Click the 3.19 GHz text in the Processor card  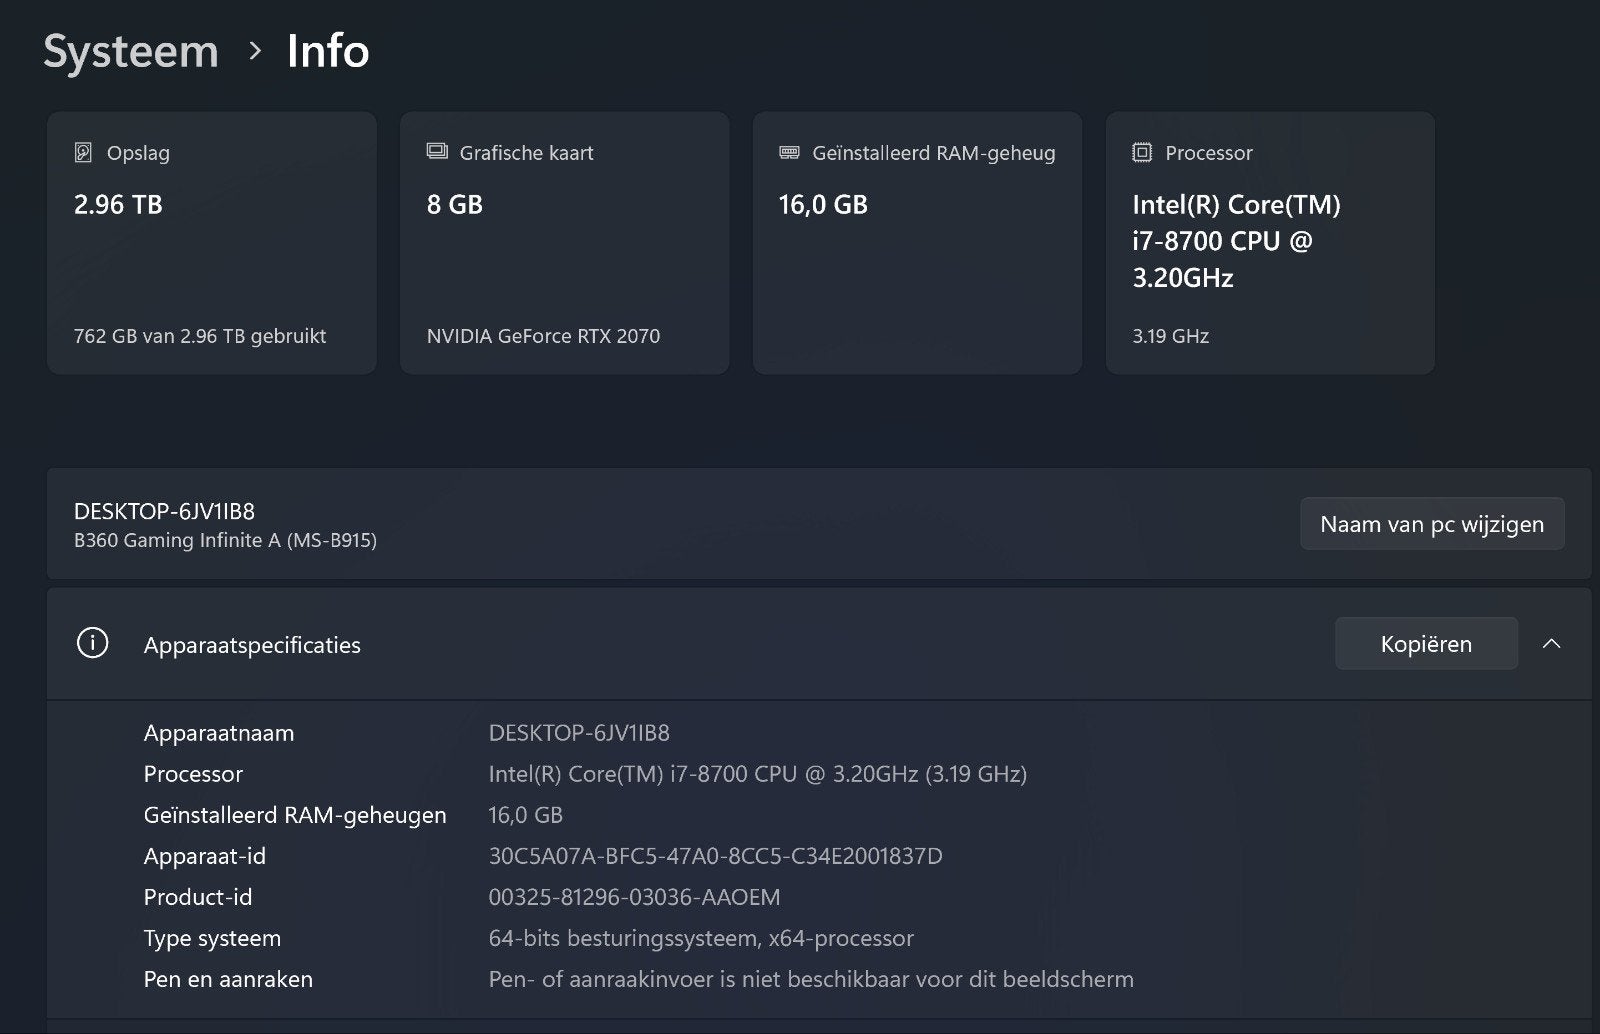click(x=1171, y=336)
